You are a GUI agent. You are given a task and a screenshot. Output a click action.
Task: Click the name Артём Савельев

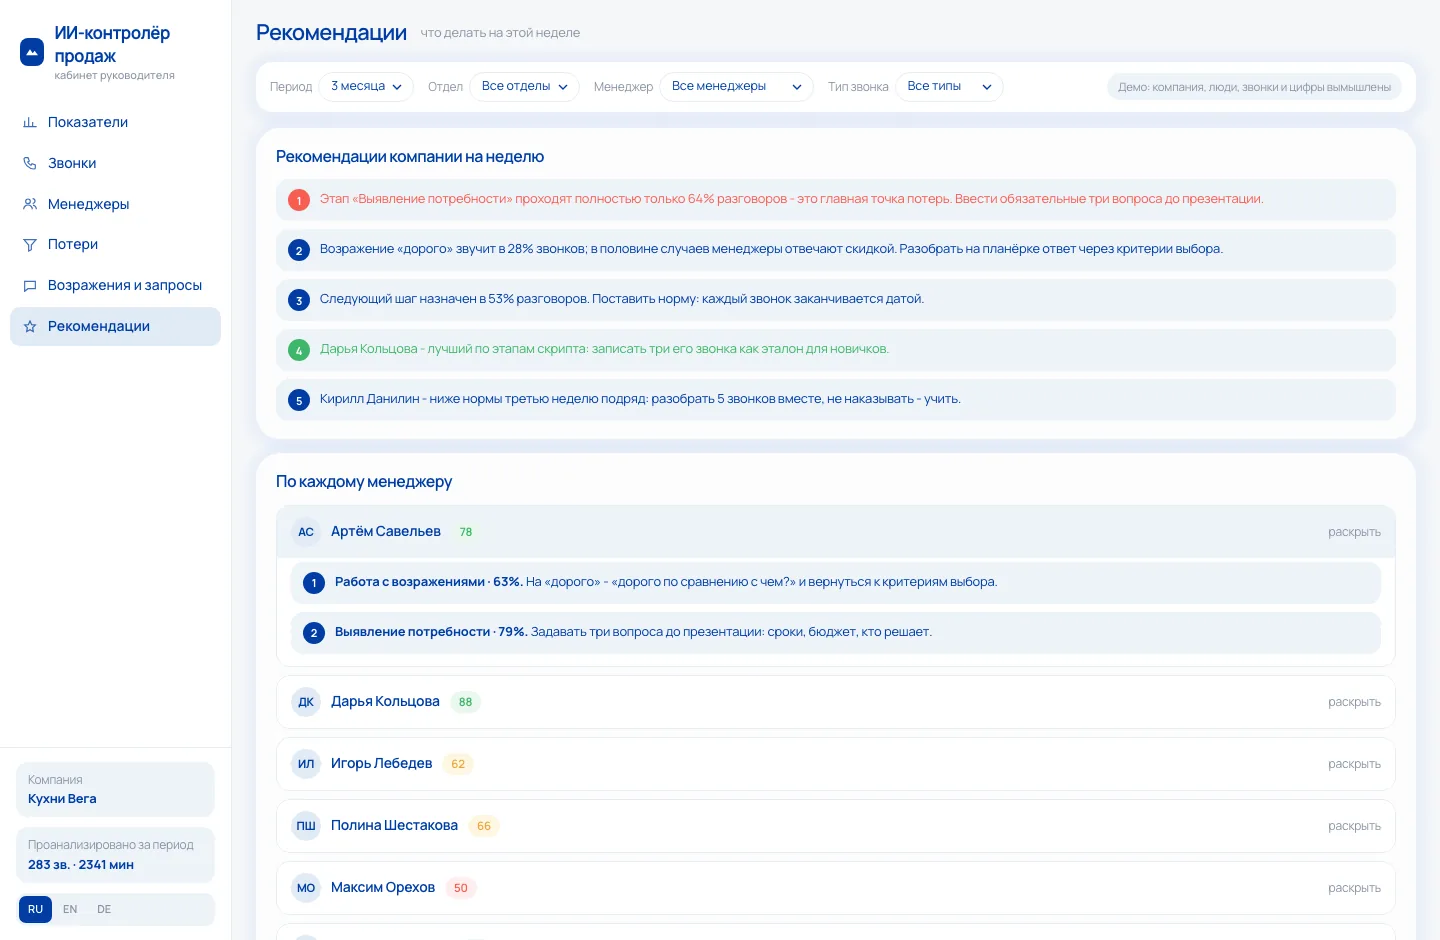(x=386, y=532)
